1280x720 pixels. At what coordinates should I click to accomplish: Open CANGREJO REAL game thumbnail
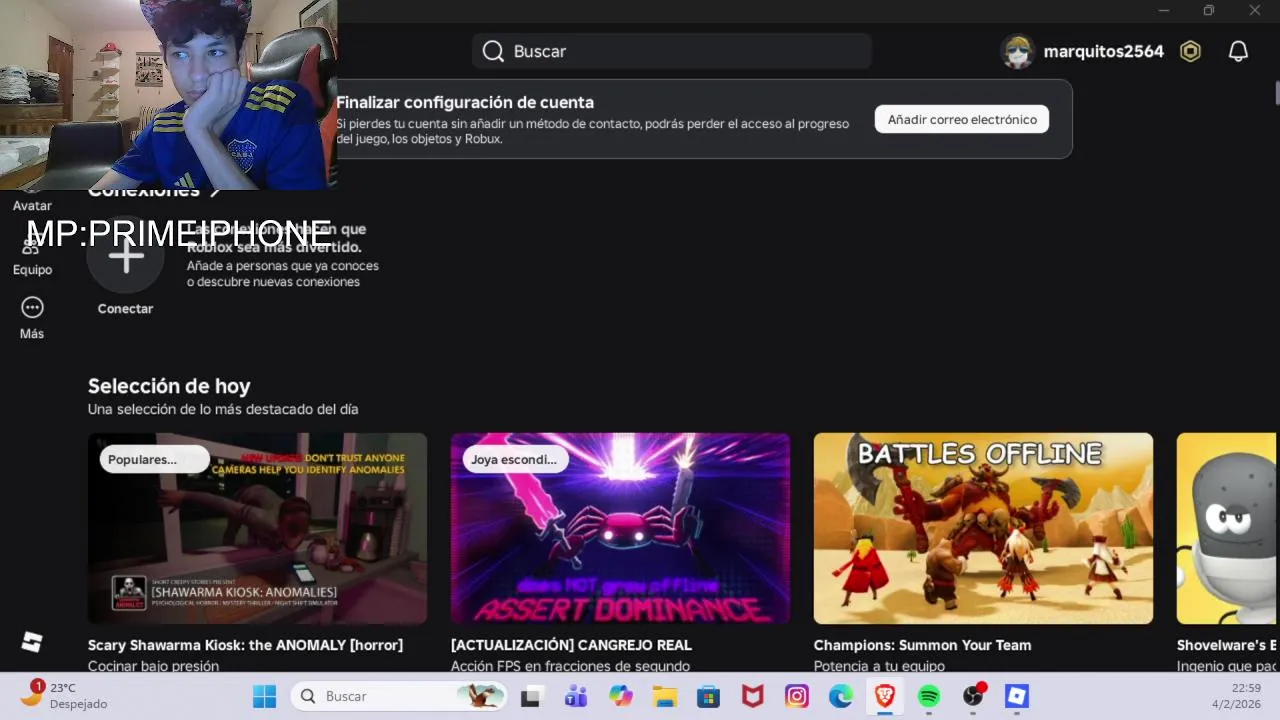tap(620, 528)
